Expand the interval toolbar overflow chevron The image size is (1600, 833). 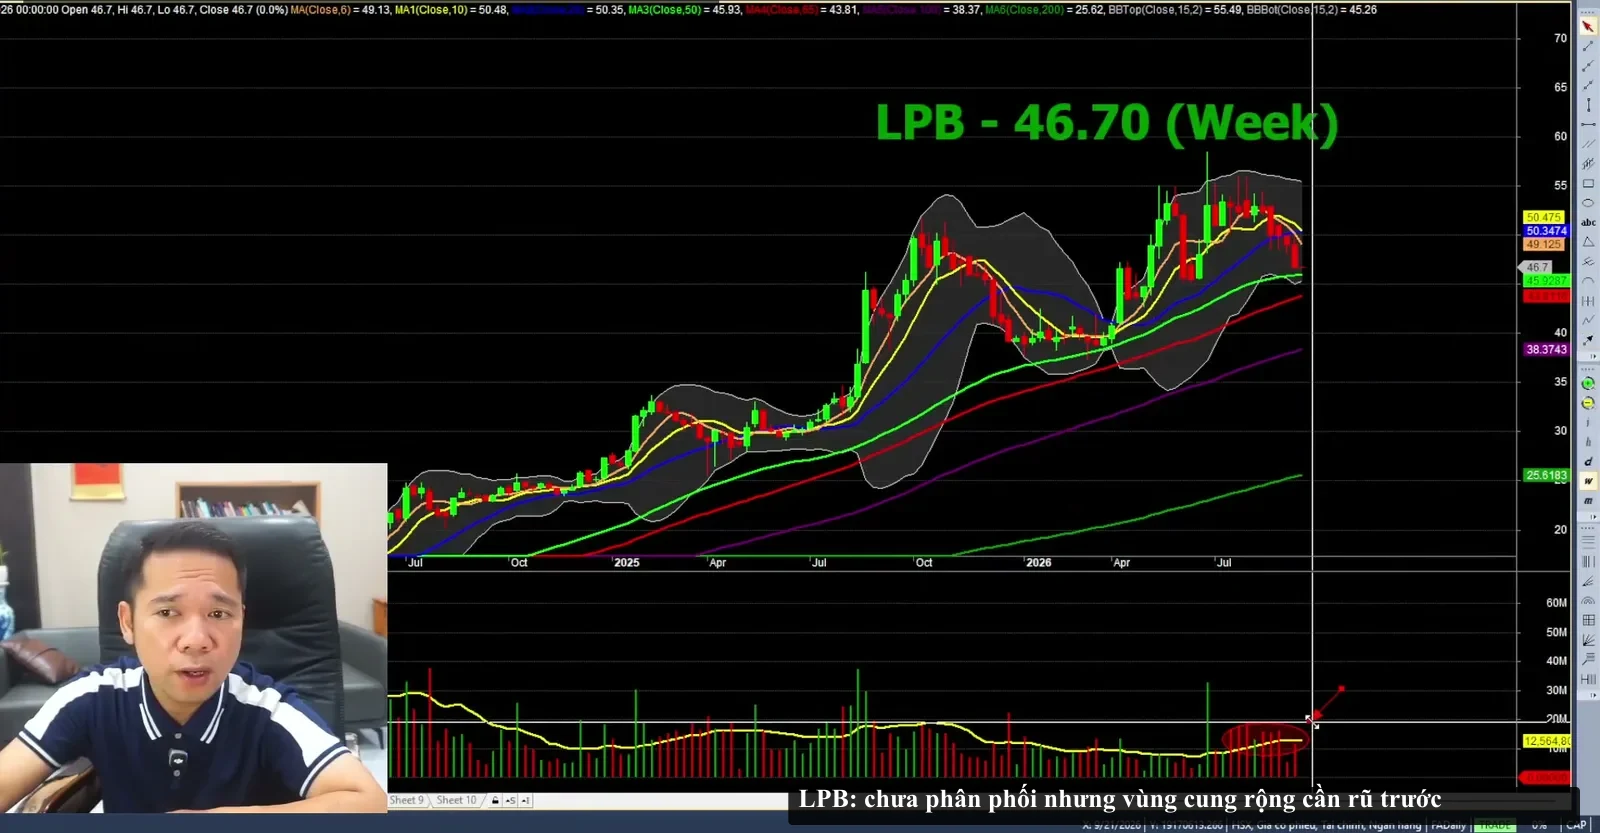pos(1593,517)
